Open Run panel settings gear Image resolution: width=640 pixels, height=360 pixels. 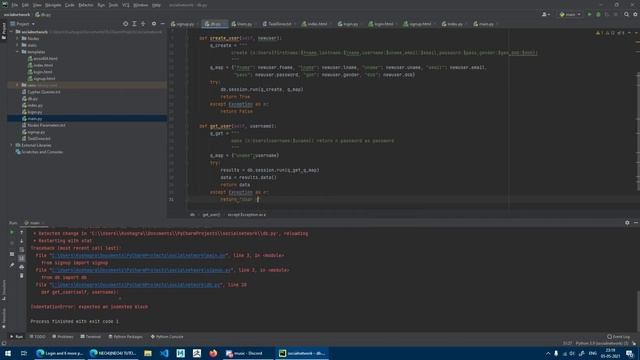627,222
